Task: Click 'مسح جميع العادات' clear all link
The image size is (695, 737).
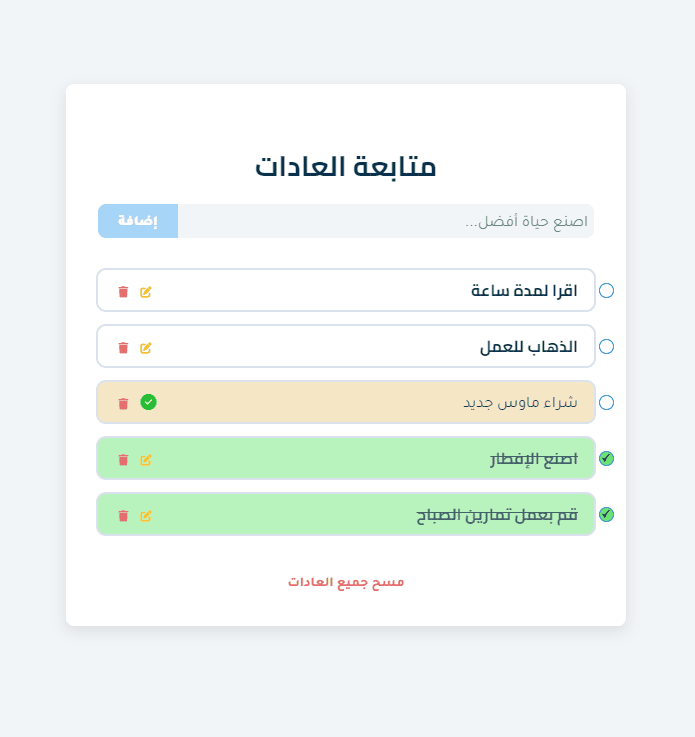Action: [346, 582]
